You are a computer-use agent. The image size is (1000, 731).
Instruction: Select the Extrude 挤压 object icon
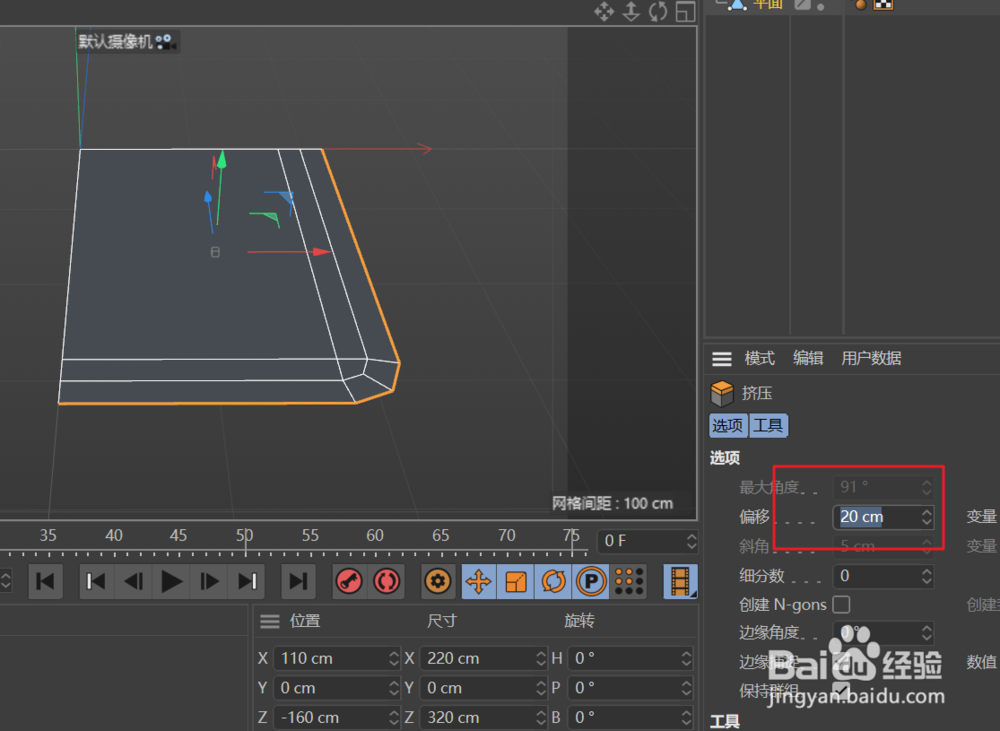(x=722, y=392)
